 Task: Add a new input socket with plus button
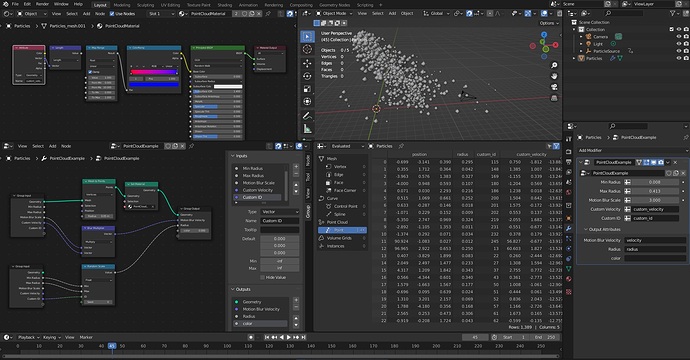point(296,167)
